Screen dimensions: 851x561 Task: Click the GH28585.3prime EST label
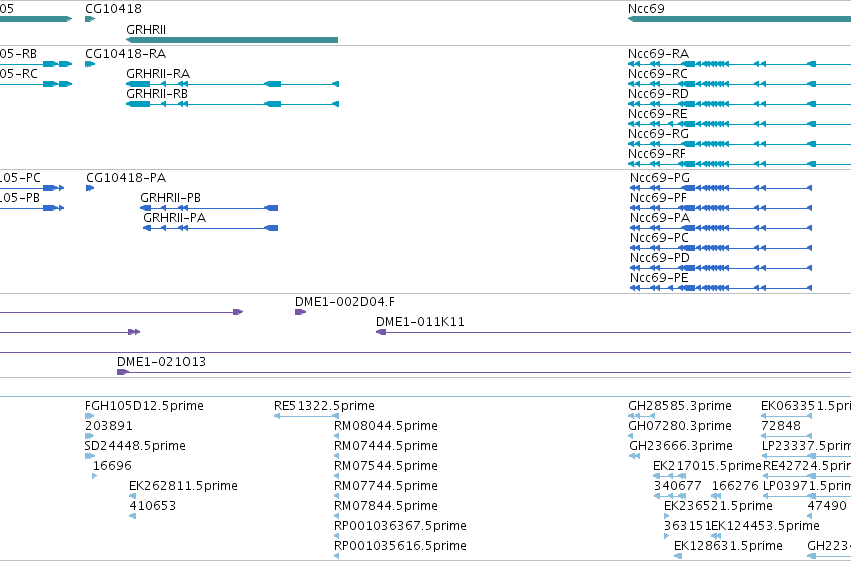(x=680, y=406)
